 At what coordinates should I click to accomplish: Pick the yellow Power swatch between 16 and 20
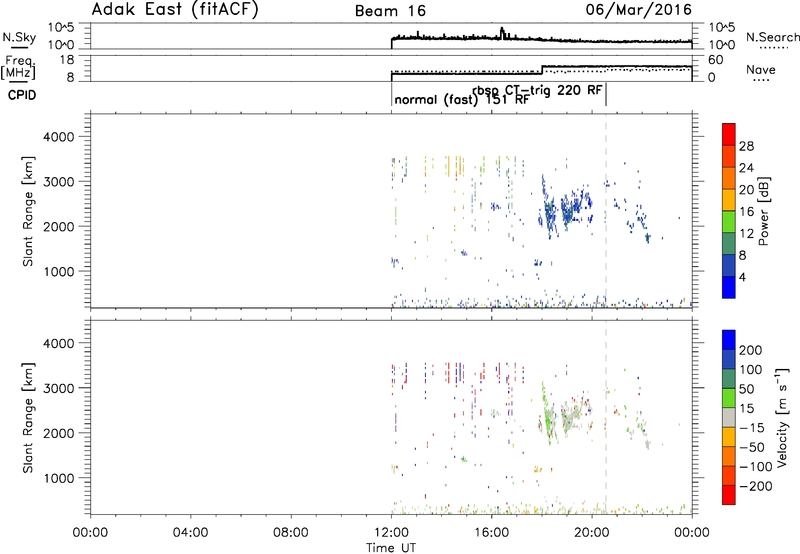[729, 199]
